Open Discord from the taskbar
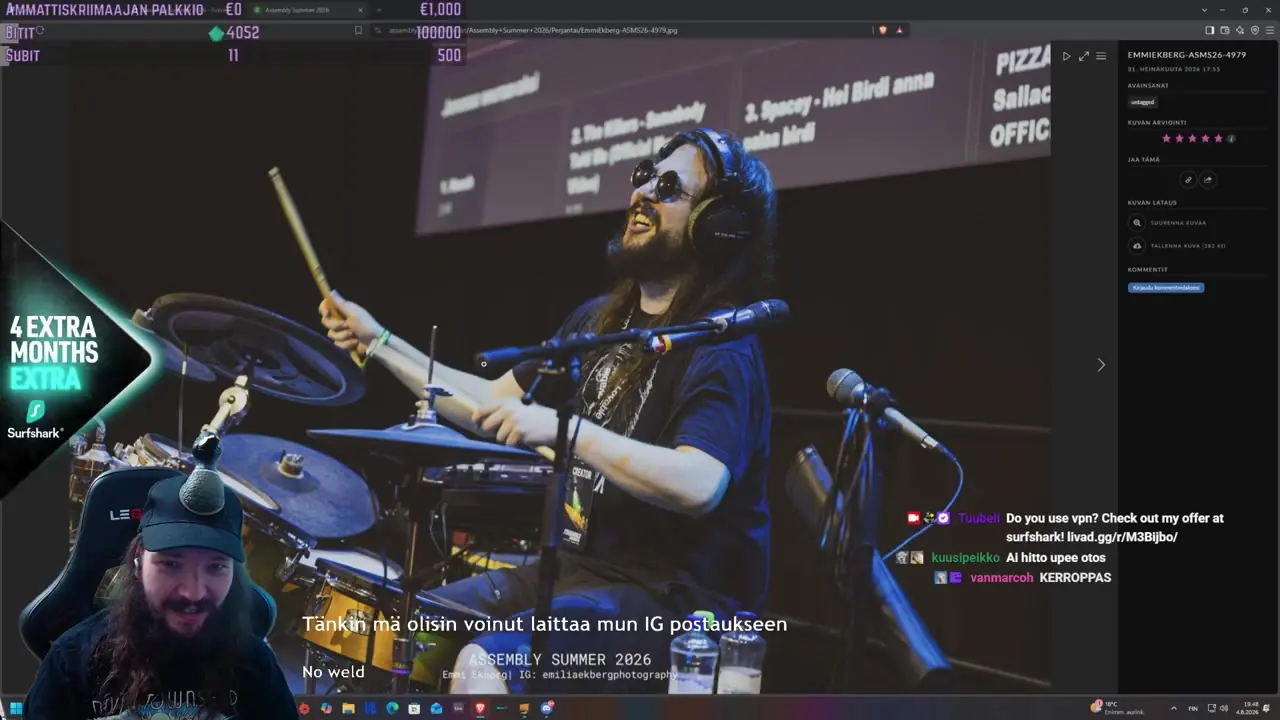 [546, 709]
